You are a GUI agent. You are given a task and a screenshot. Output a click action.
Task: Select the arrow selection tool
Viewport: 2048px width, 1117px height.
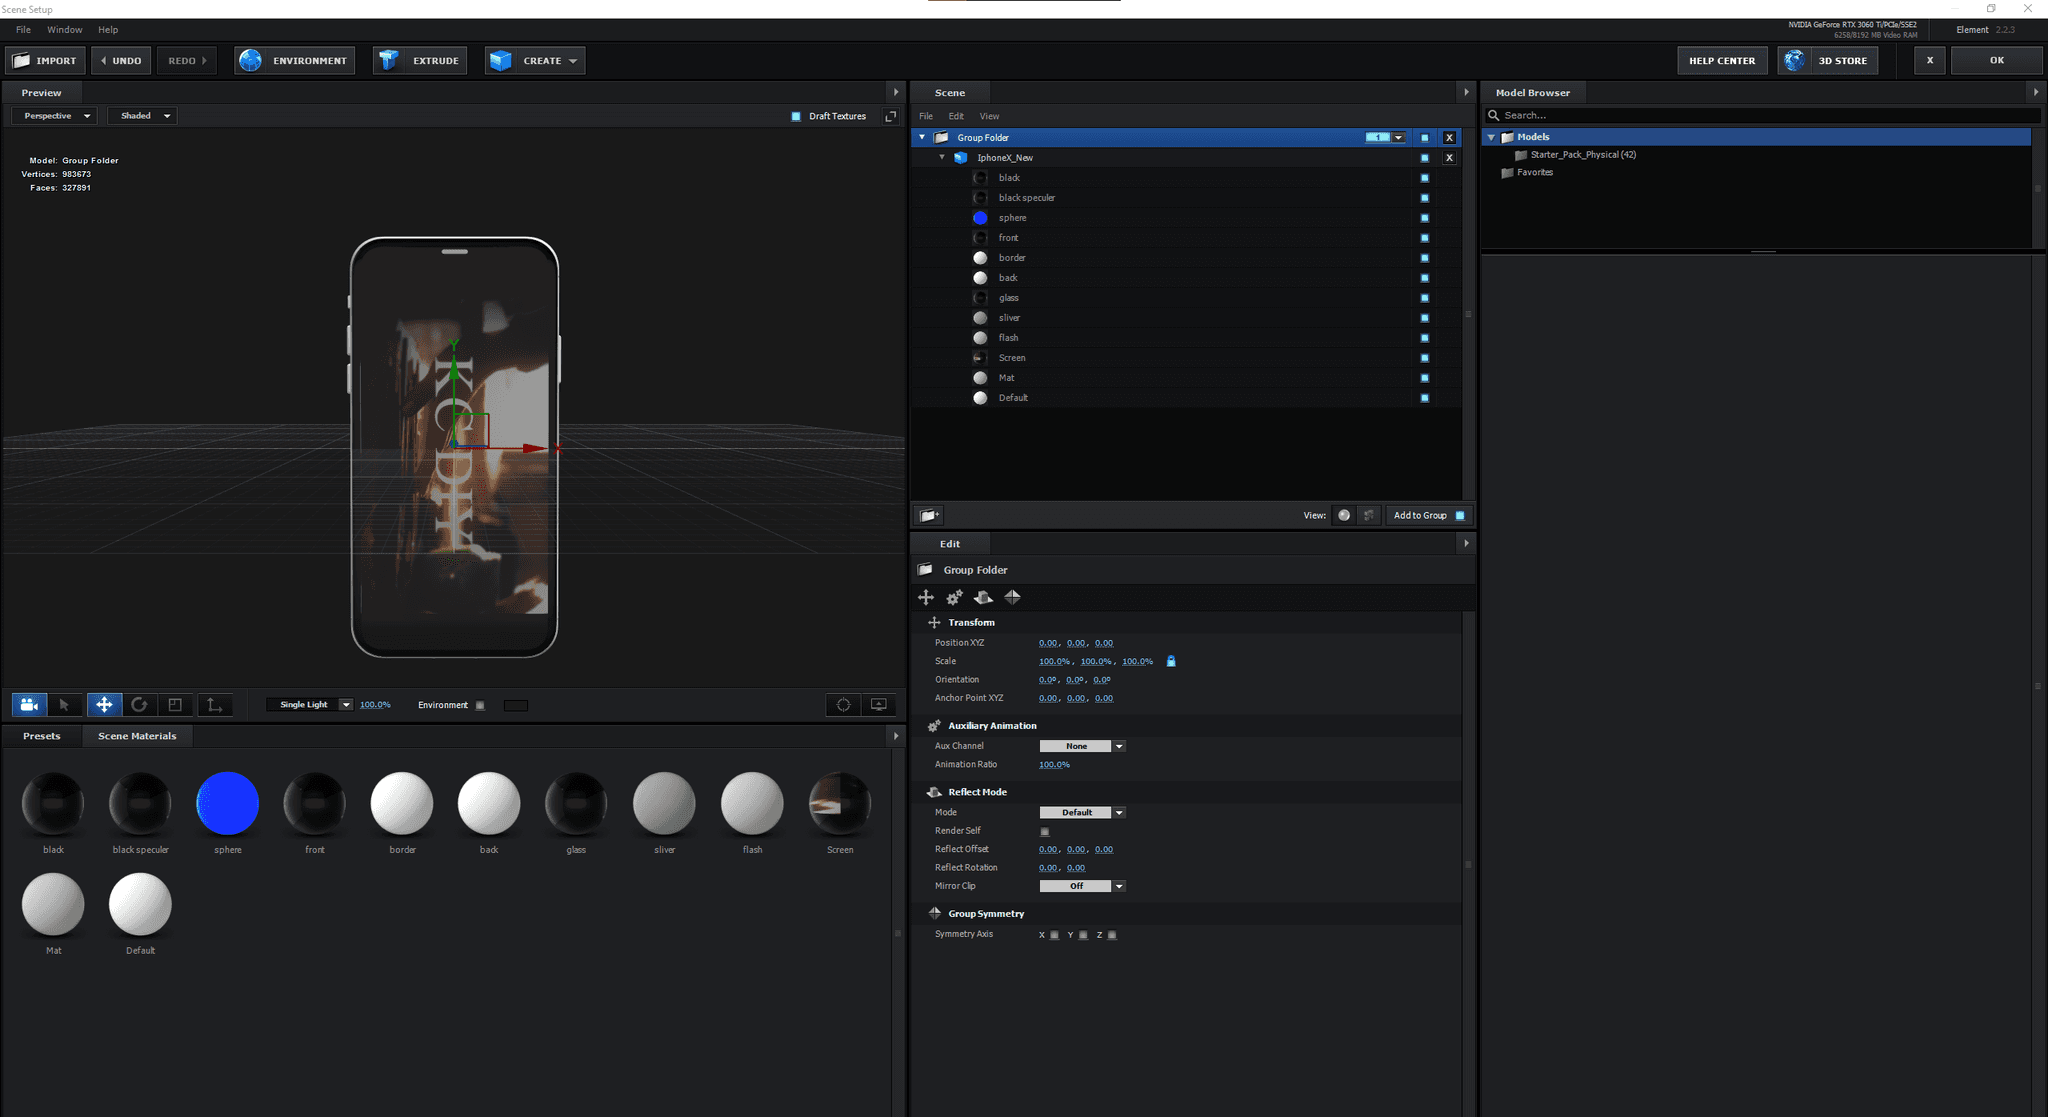point(65,705)
